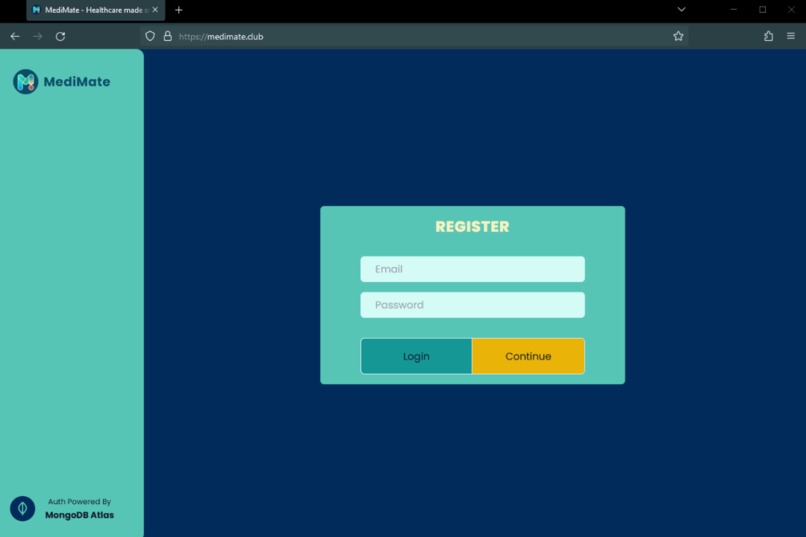Close the browser window
Image resolution: width=806 pixels, height=537 pixels.
pyautogui.click(x=792, y=10)
